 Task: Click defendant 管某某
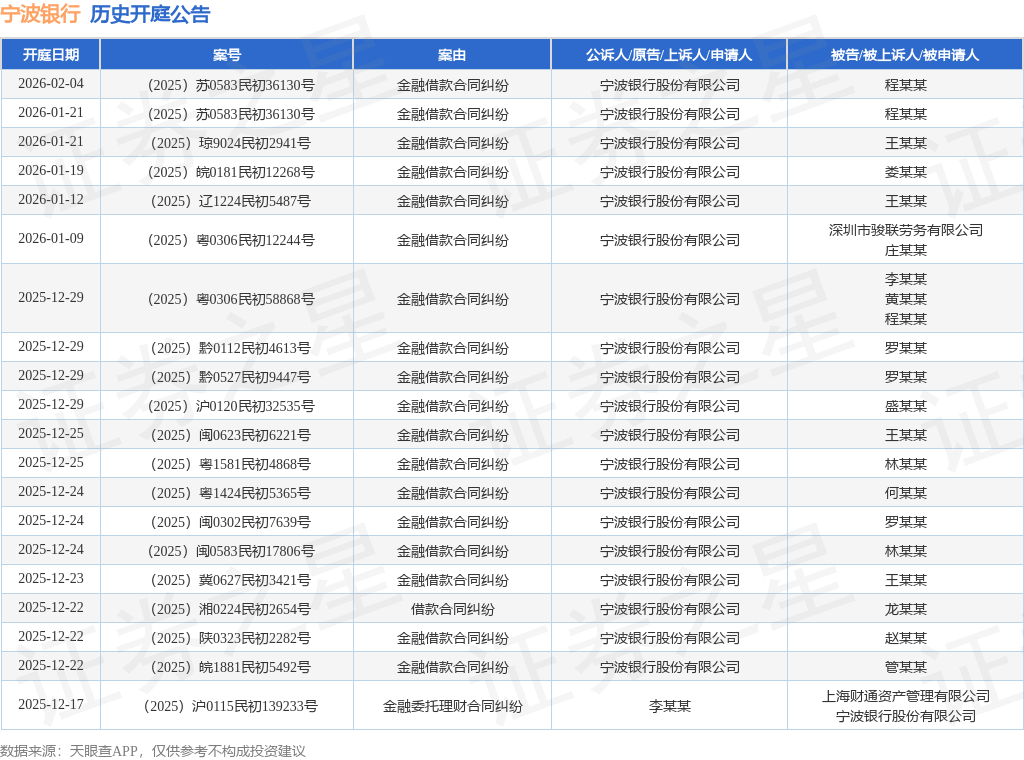pyautogui.click(x=905, y=667)
